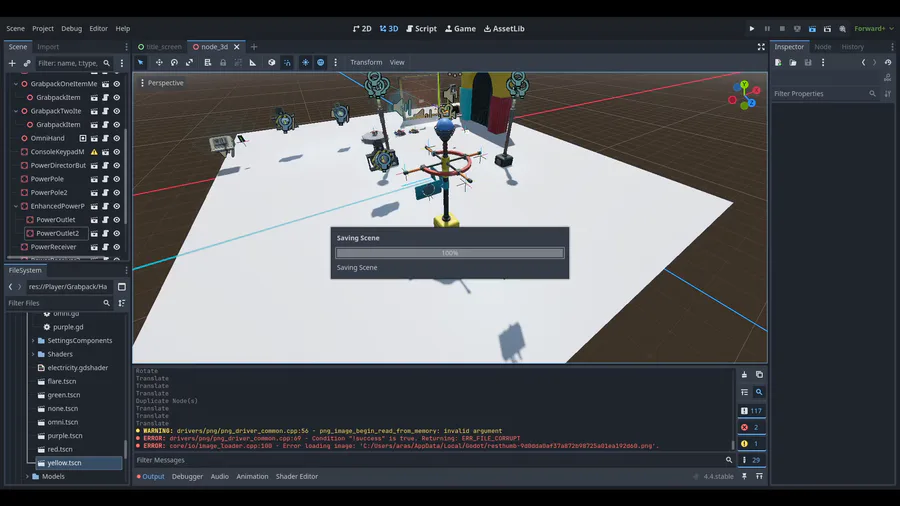Select the Rotate Mode tool

point(174,63)
